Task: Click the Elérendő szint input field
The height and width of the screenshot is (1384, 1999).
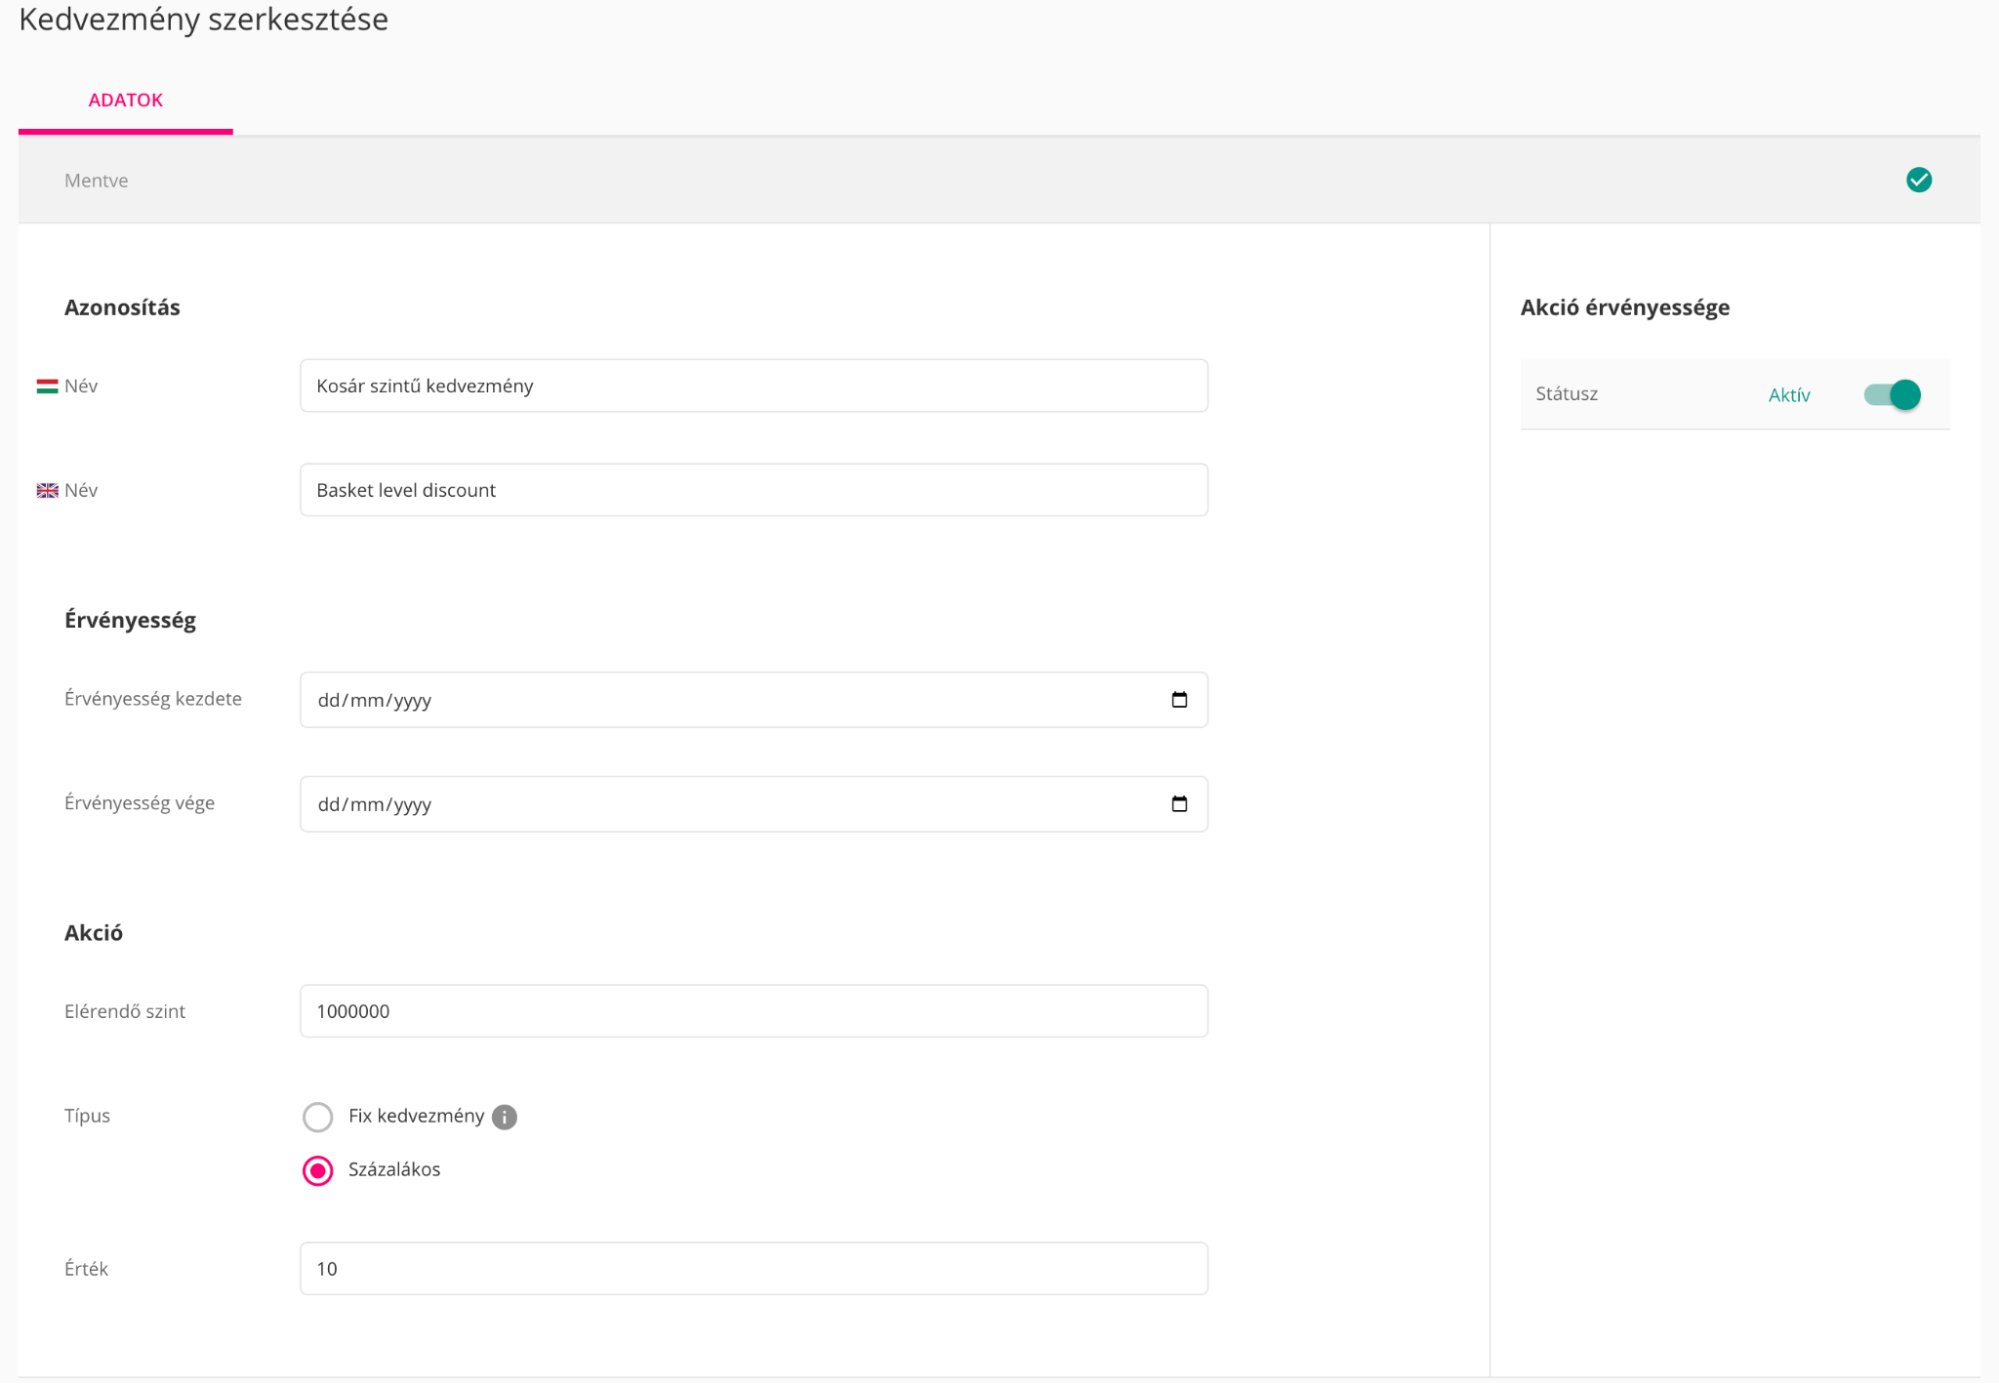Action: pyautogui.click(x=752, y=1011)
